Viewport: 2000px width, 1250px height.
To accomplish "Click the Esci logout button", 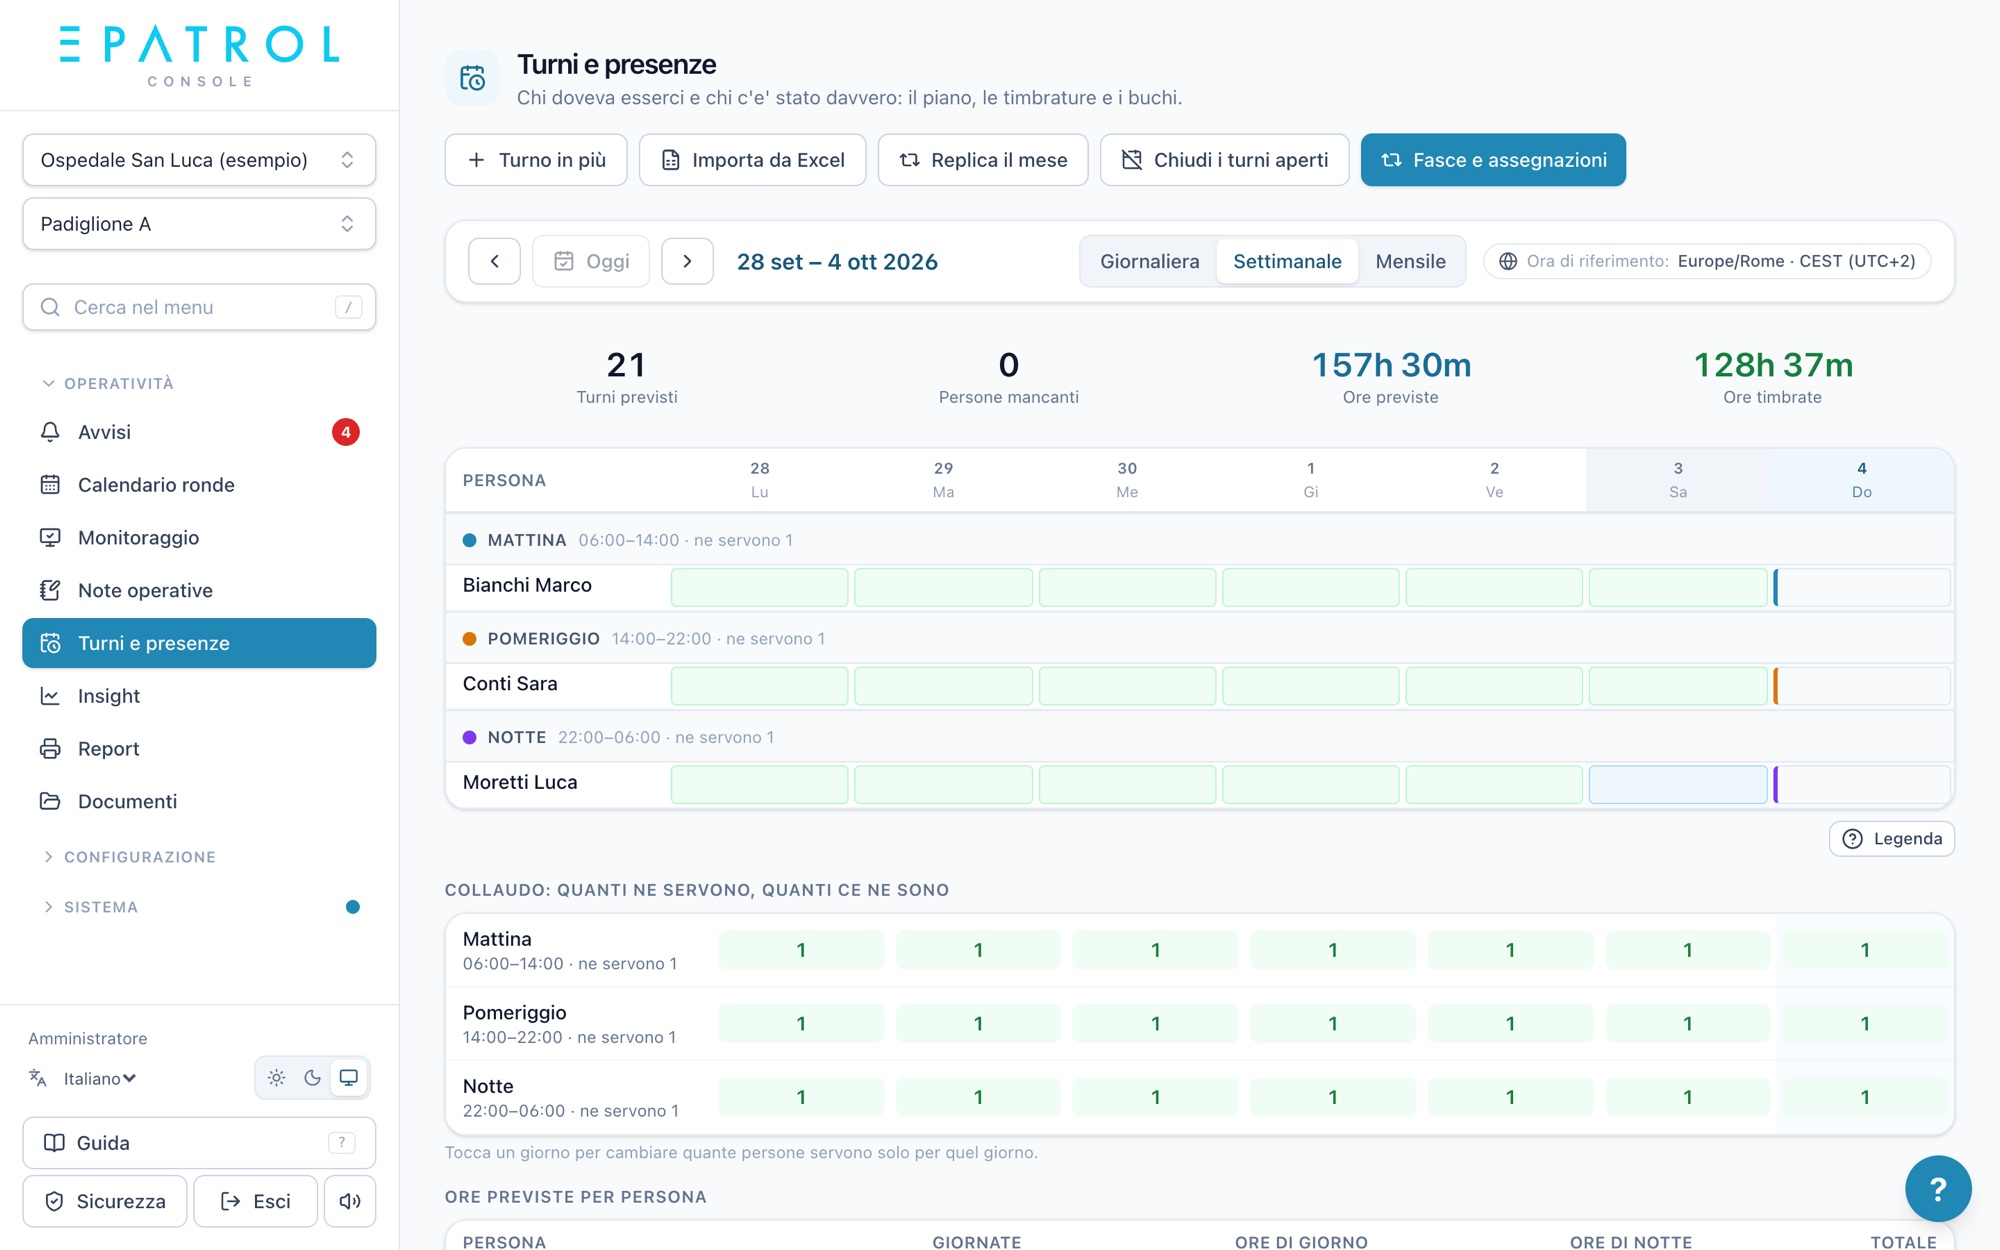I will [x=255, y=1201].
